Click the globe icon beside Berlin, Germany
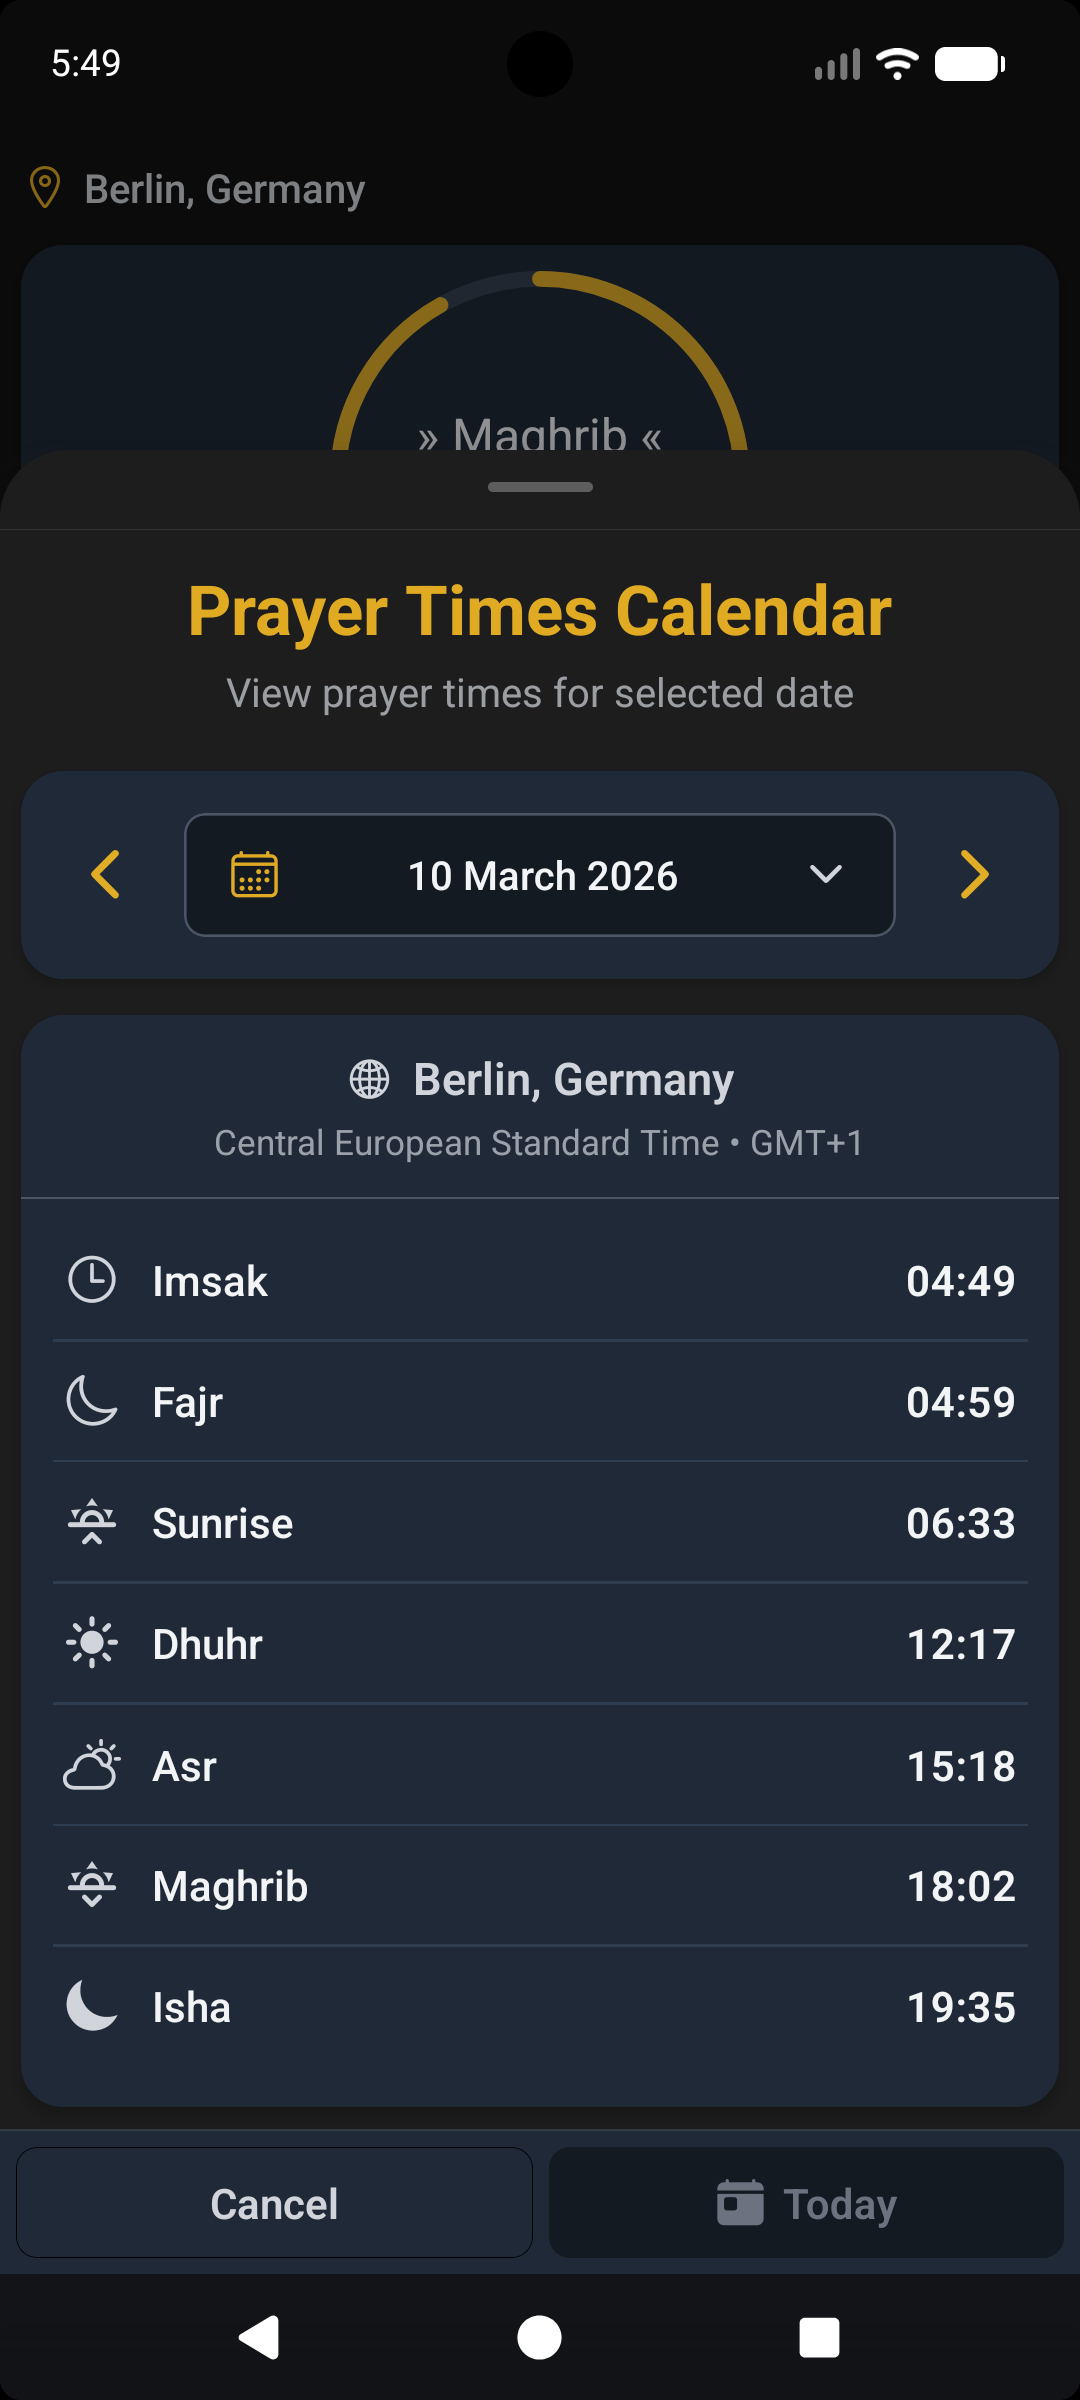 click(x=369, y=1080)
